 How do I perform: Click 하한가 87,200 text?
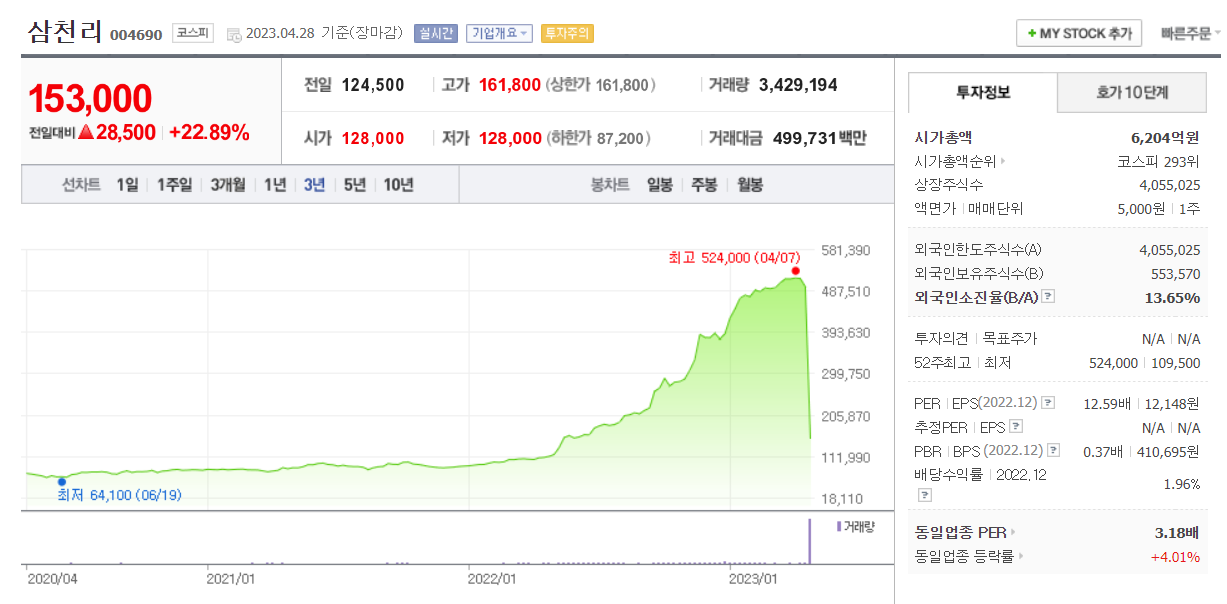599,138
